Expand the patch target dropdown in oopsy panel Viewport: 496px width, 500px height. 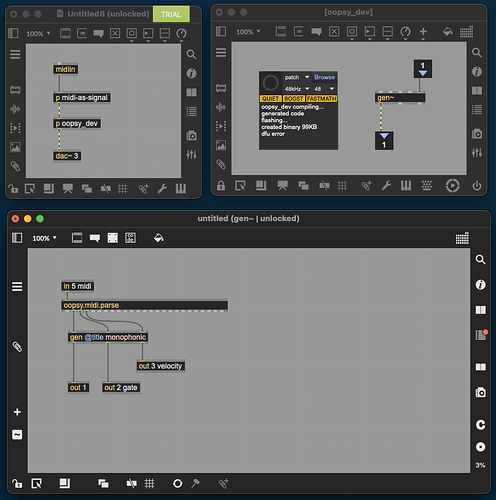[x=297, y=77]
